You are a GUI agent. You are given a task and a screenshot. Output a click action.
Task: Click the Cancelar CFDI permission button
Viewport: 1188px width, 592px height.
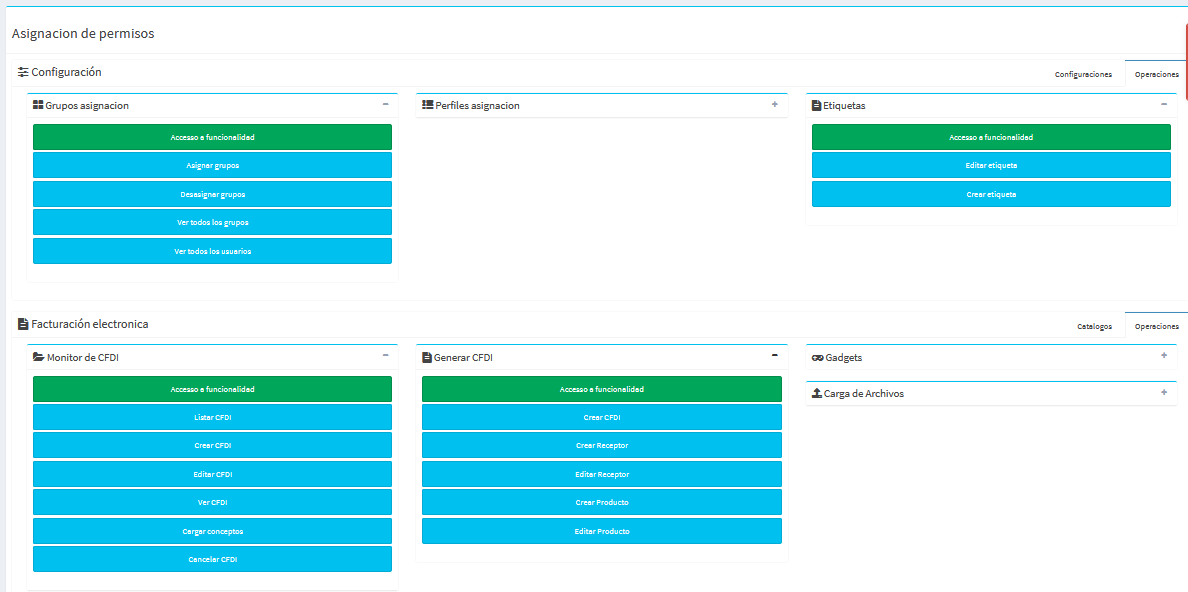212,559
